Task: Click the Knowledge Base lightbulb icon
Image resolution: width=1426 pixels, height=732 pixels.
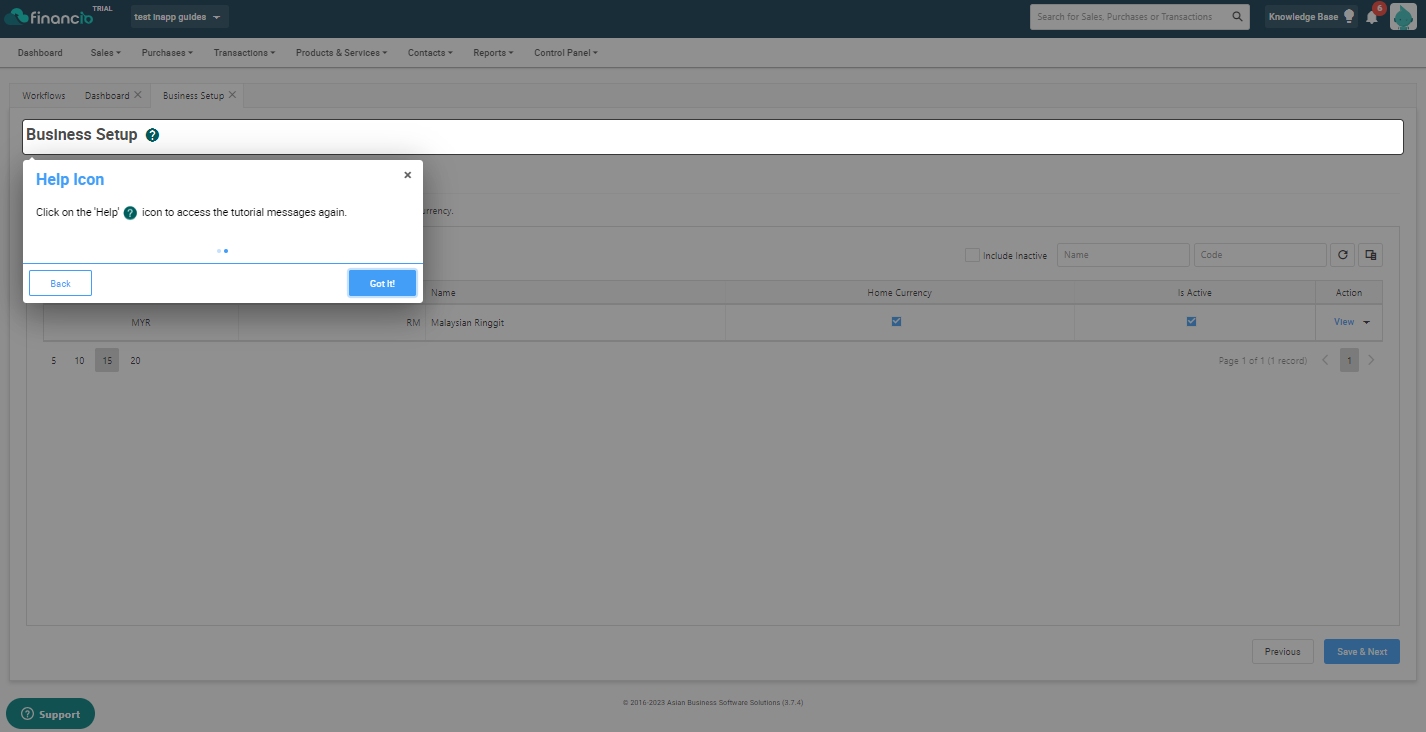Action: coord(1349,17)
